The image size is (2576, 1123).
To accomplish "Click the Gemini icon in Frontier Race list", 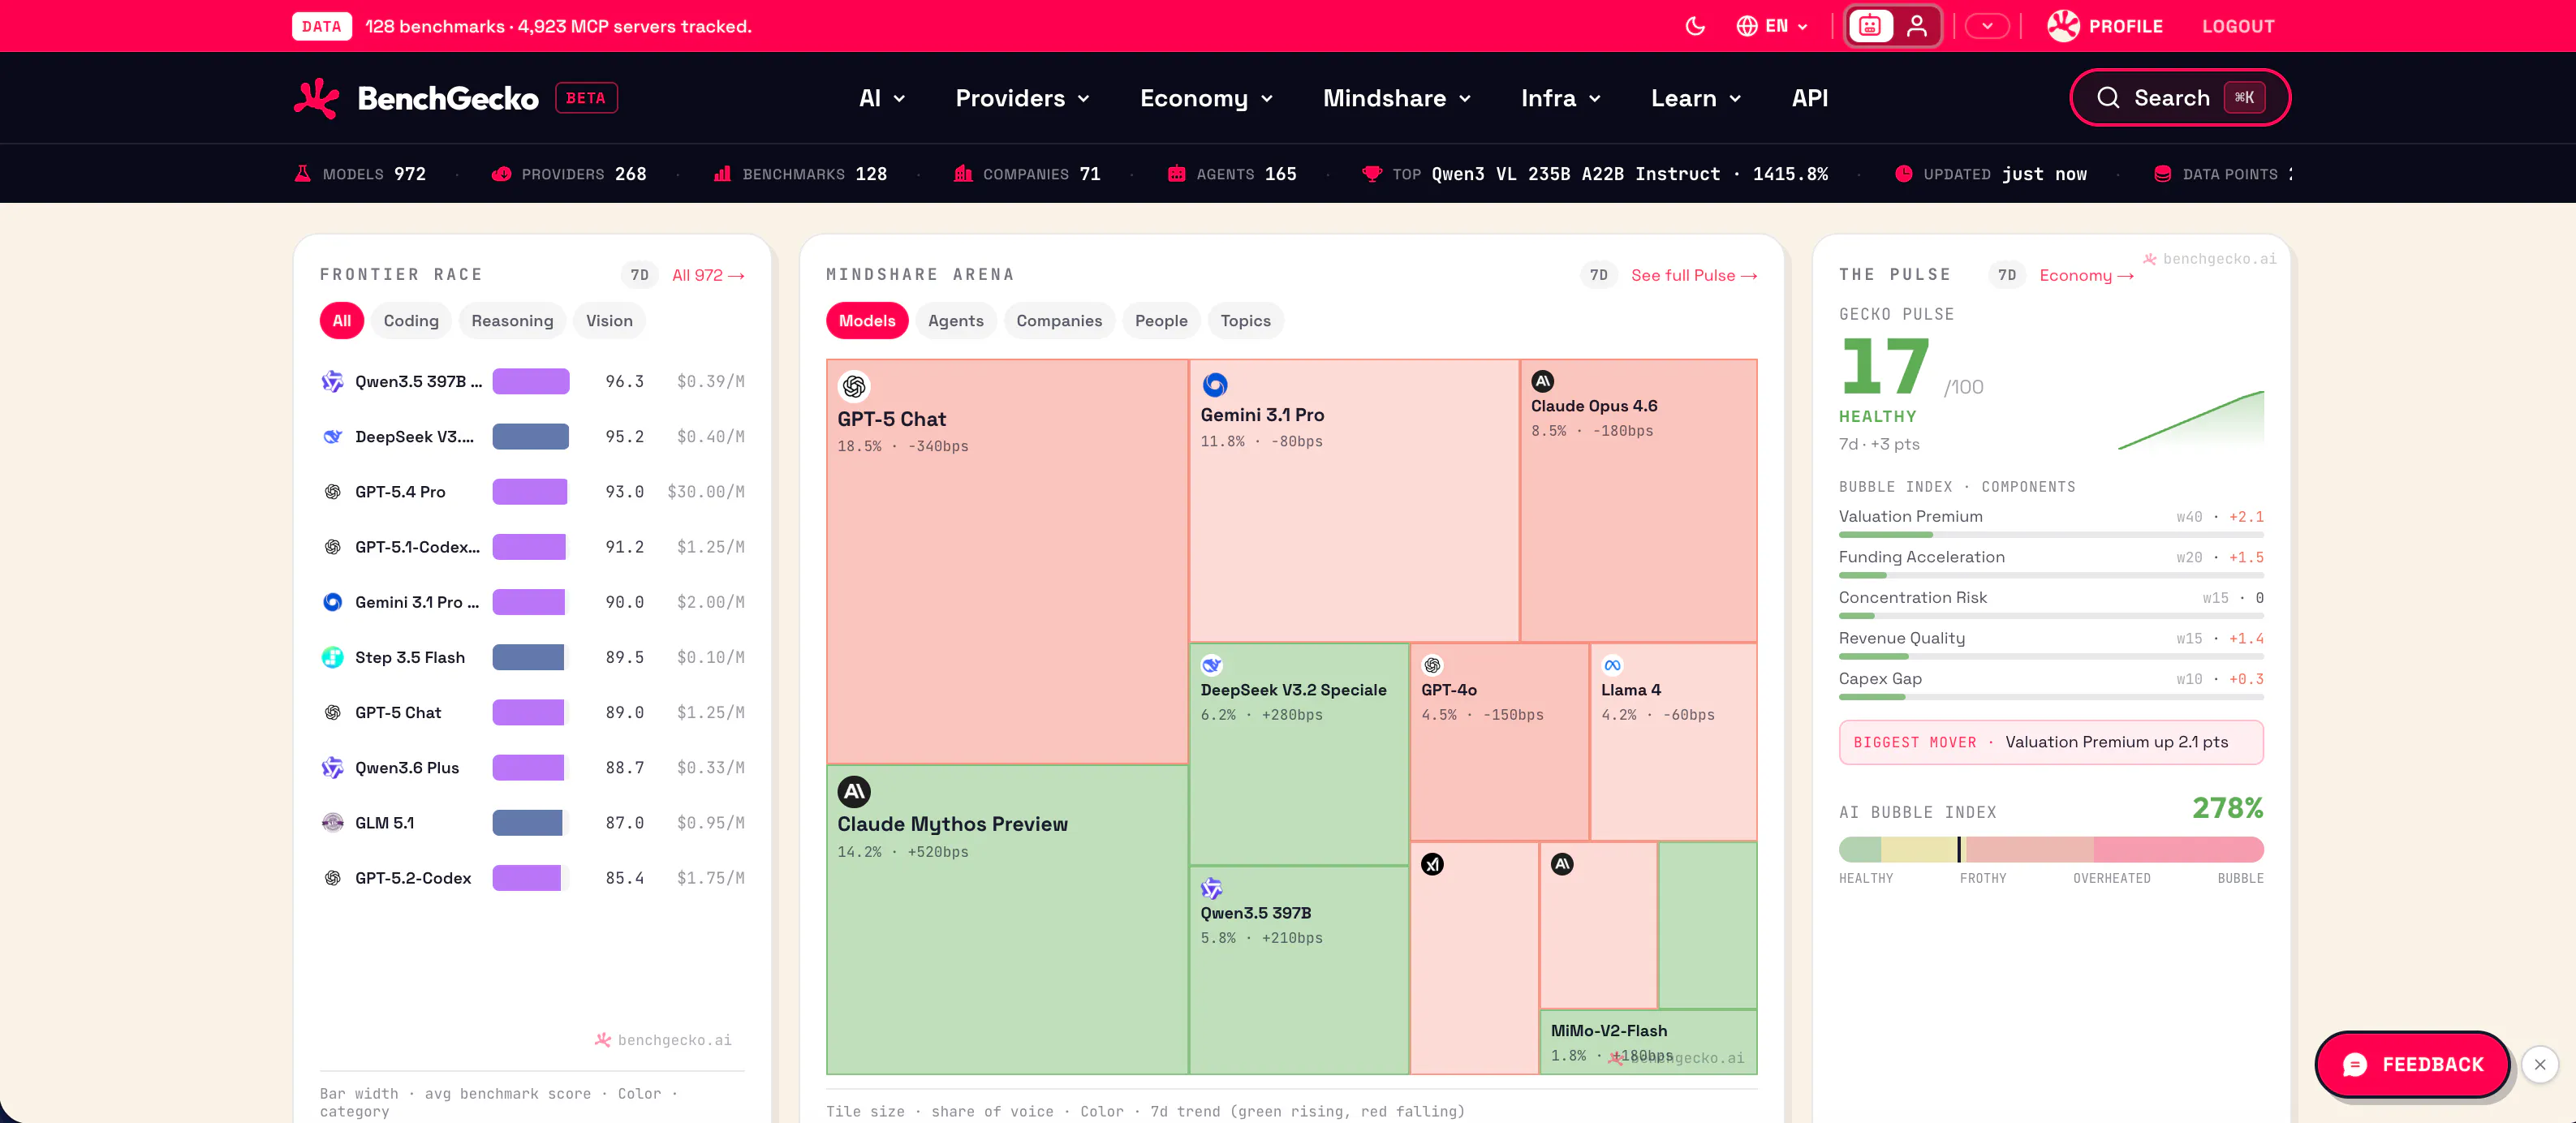I will click(x=332, y=602).
